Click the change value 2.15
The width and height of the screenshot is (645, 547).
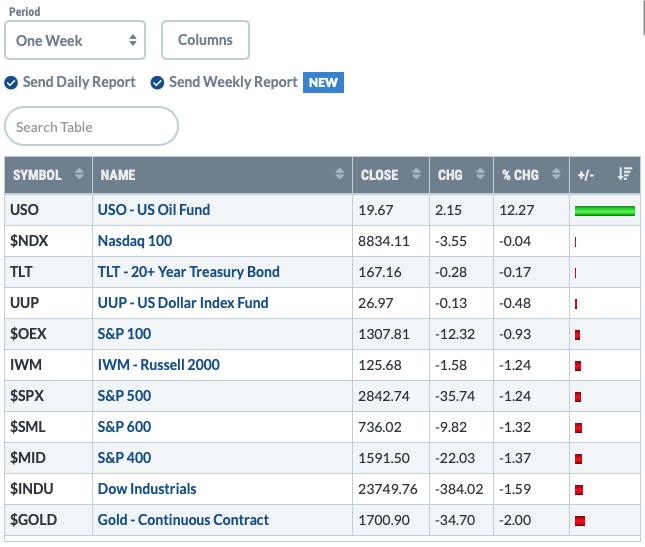click(x=448, y=210)
